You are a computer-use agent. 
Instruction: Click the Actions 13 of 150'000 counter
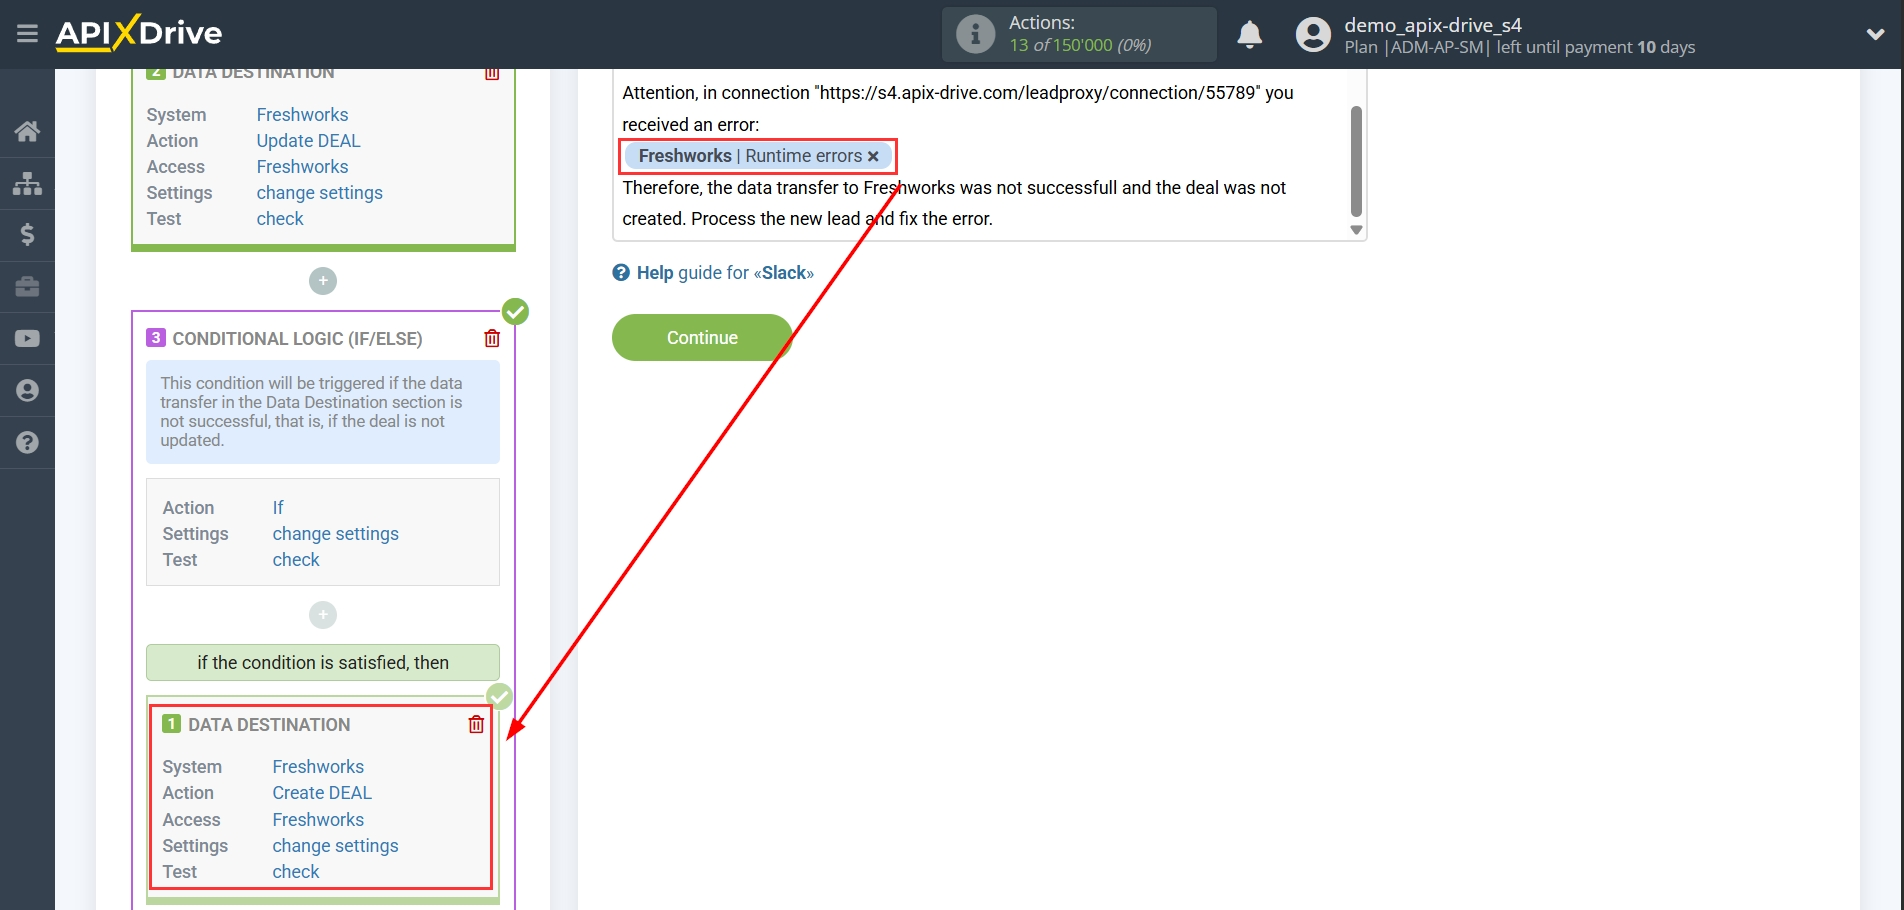click(1080, 34)
